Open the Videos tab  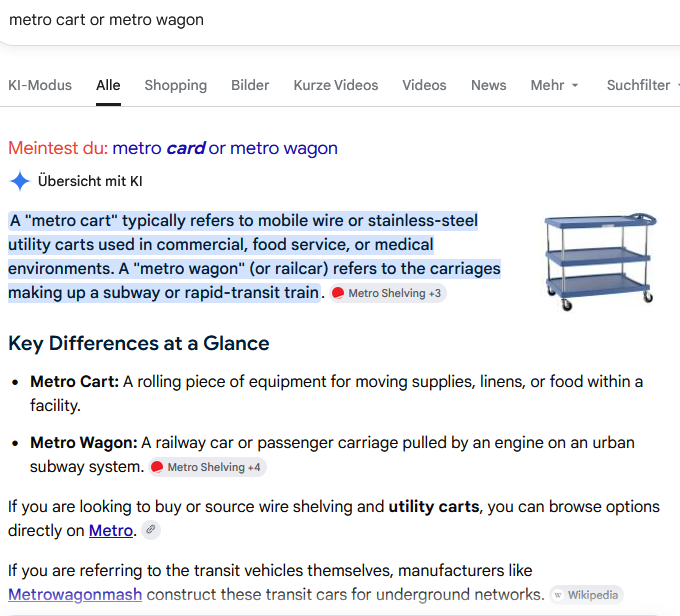(x=424, y=85)
